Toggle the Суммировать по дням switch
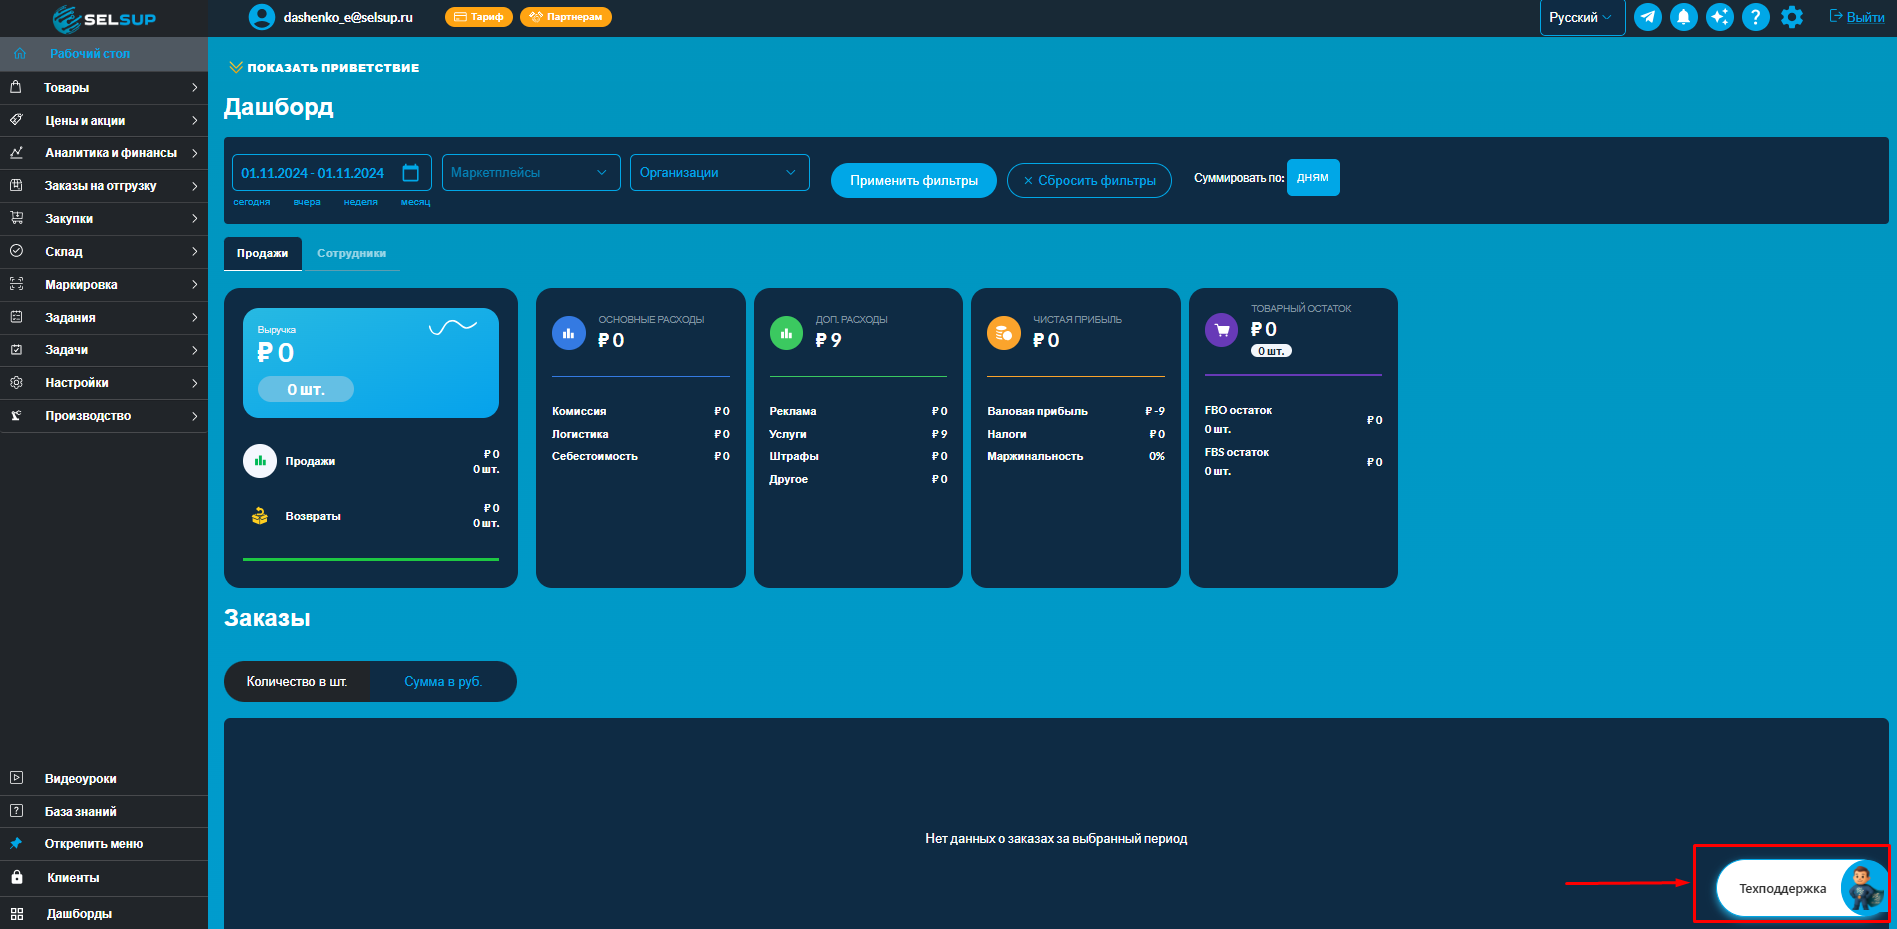The width and height of the screenshot is (1897, 929). [x=1312, y=178]
